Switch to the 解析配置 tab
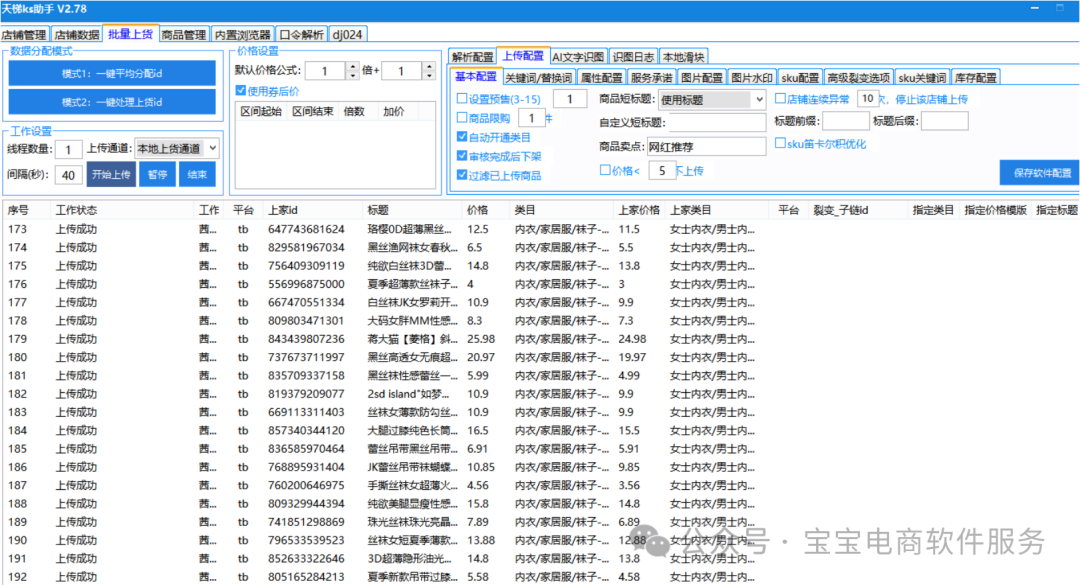The image size is (1080, 585). tap(472, 57)
